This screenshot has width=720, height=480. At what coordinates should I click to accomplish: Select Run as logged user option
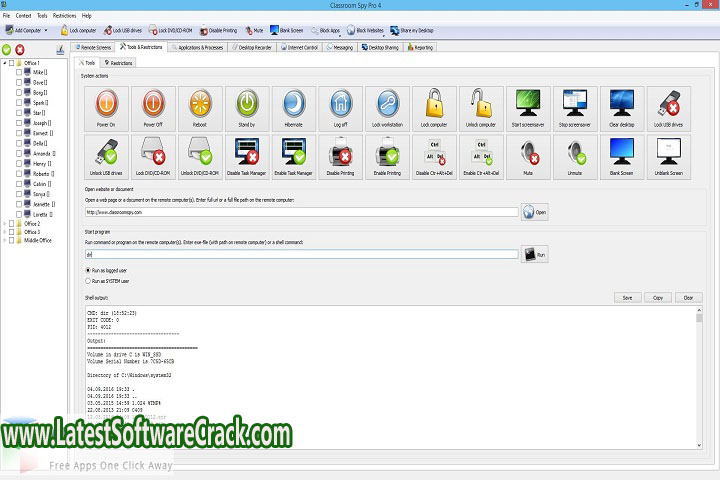coord(88,271)
